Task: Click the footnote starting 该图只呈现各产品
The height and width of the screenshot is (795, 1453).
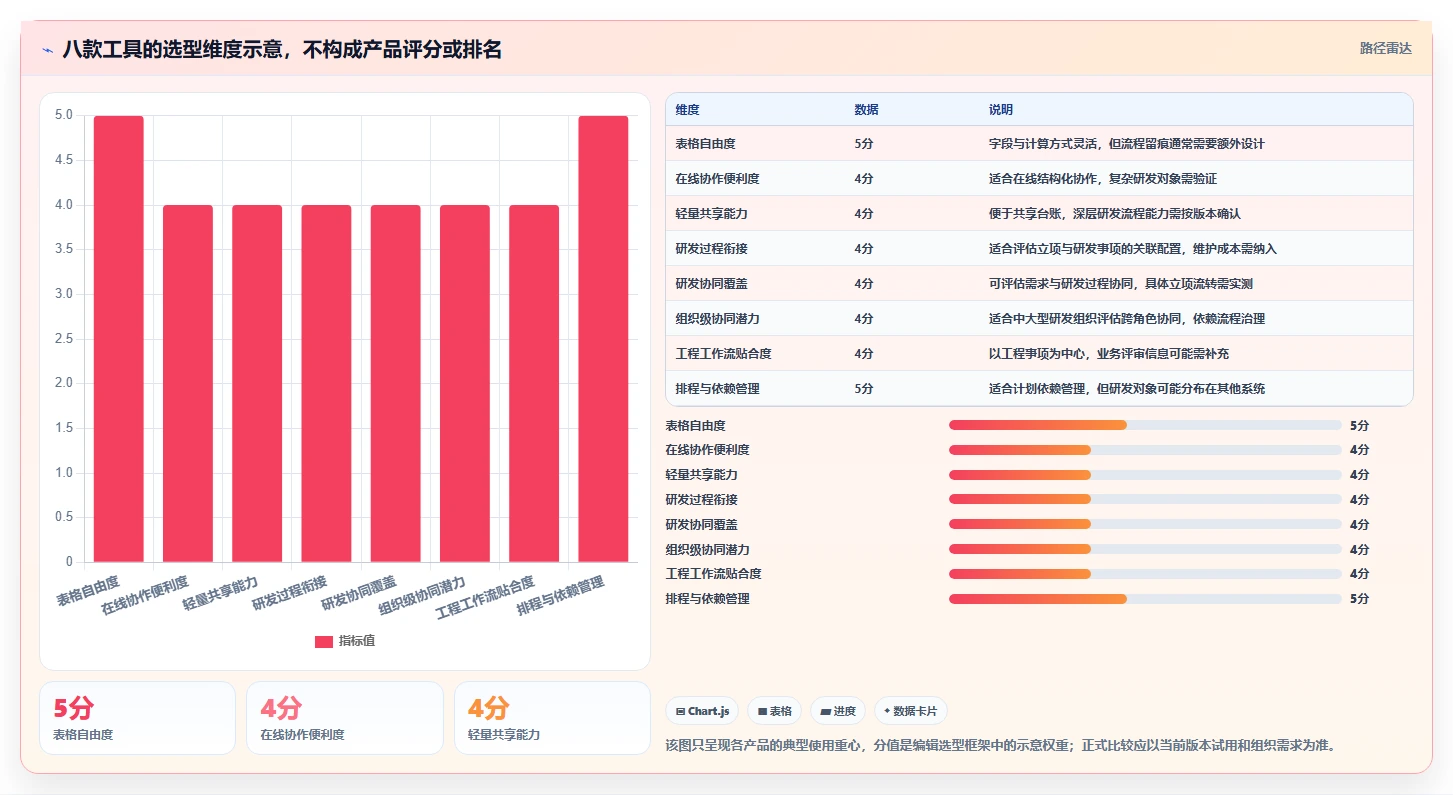Action: (1000, 745)
